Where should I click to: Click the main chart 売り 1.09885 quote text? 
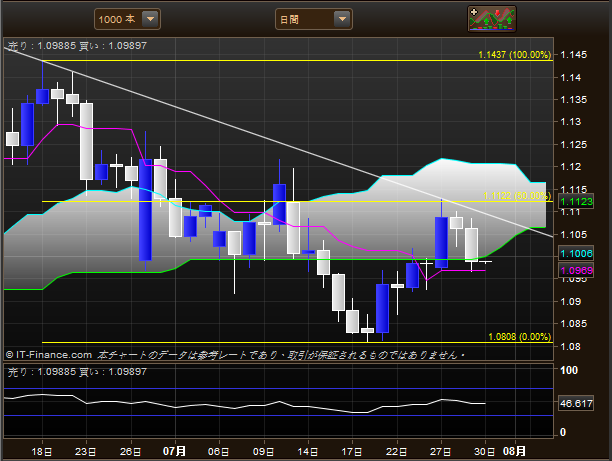(42, 46)
